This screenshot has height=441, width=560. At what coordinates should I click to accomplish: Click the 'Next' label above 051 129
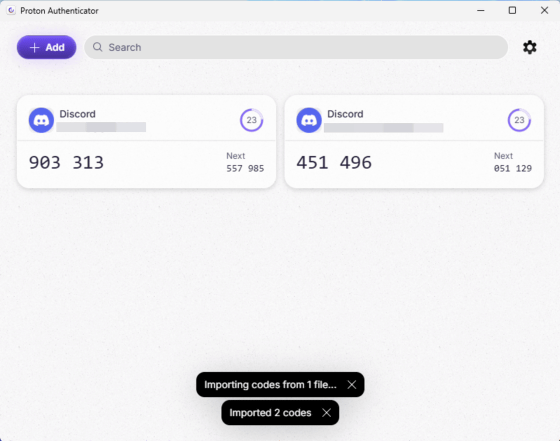pos(504,156)
